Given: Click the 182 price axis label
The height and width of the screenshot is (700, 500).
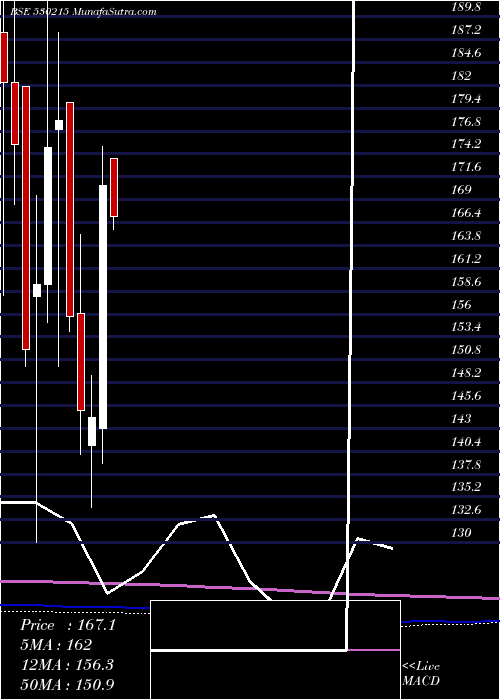Looking at the screenshot, I should (461, 76).
